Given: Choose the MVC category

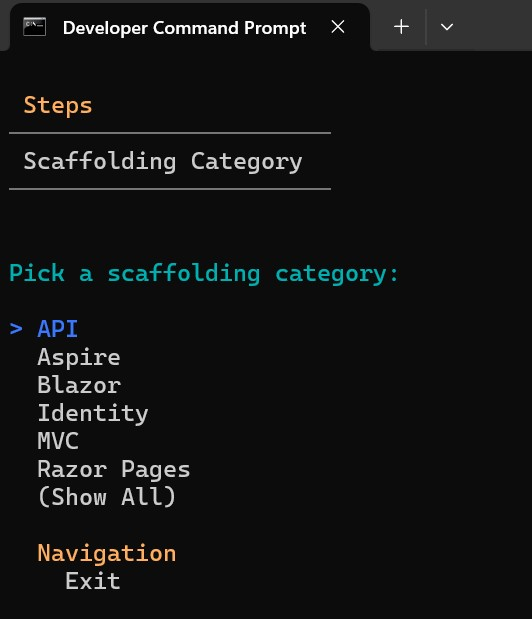Looking at the screenshot, I should click(58, 441).
